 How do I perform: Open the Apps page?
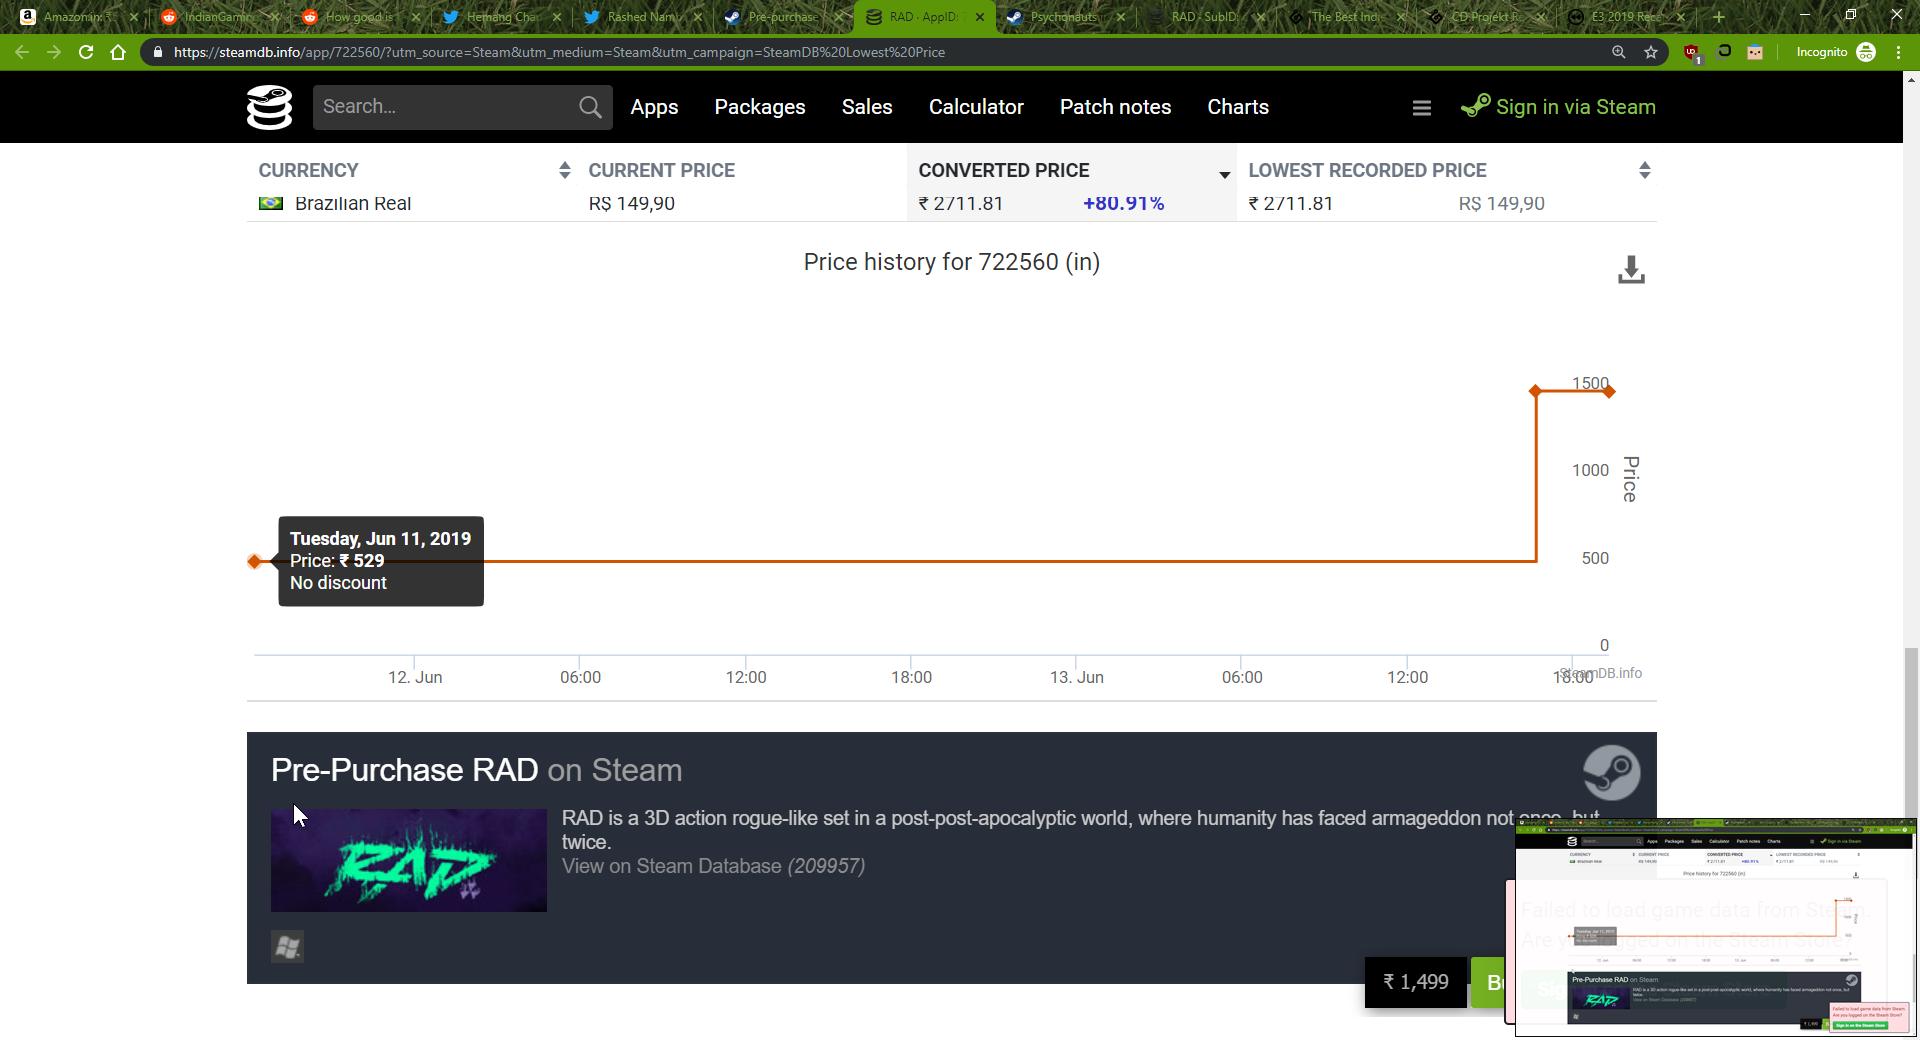tap(654, 107)
